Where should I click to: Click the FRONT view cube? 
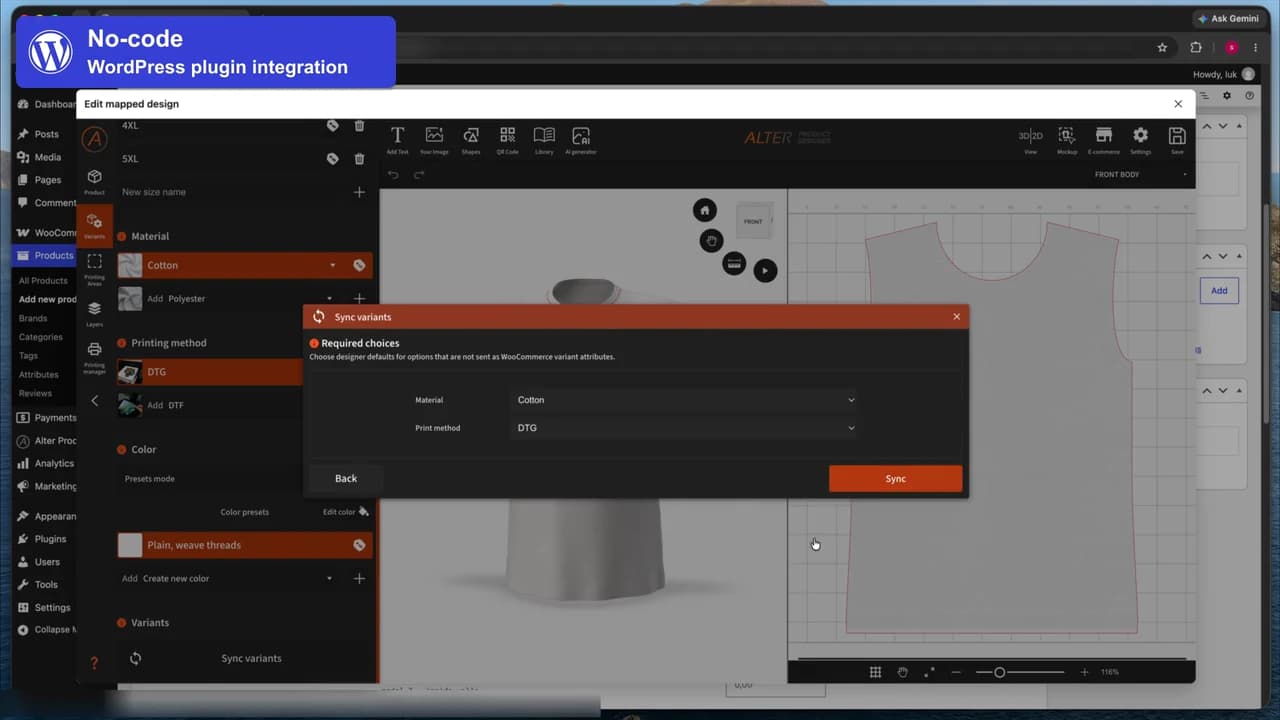click(x=754, y=221)
